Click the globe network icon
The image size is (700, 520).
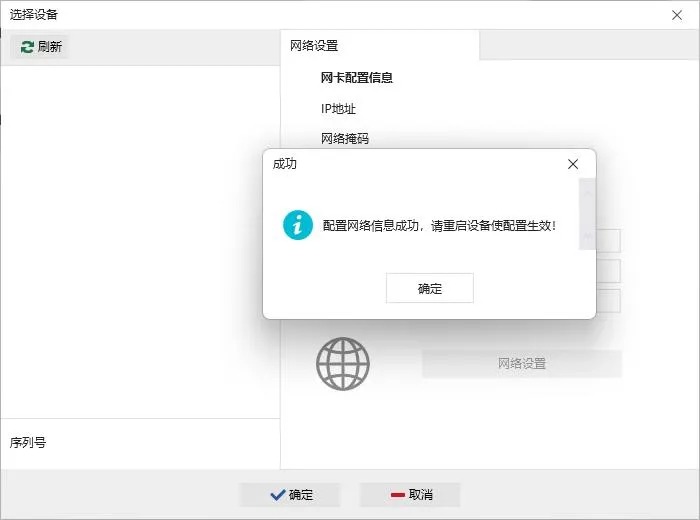click(x=343, y=363)
